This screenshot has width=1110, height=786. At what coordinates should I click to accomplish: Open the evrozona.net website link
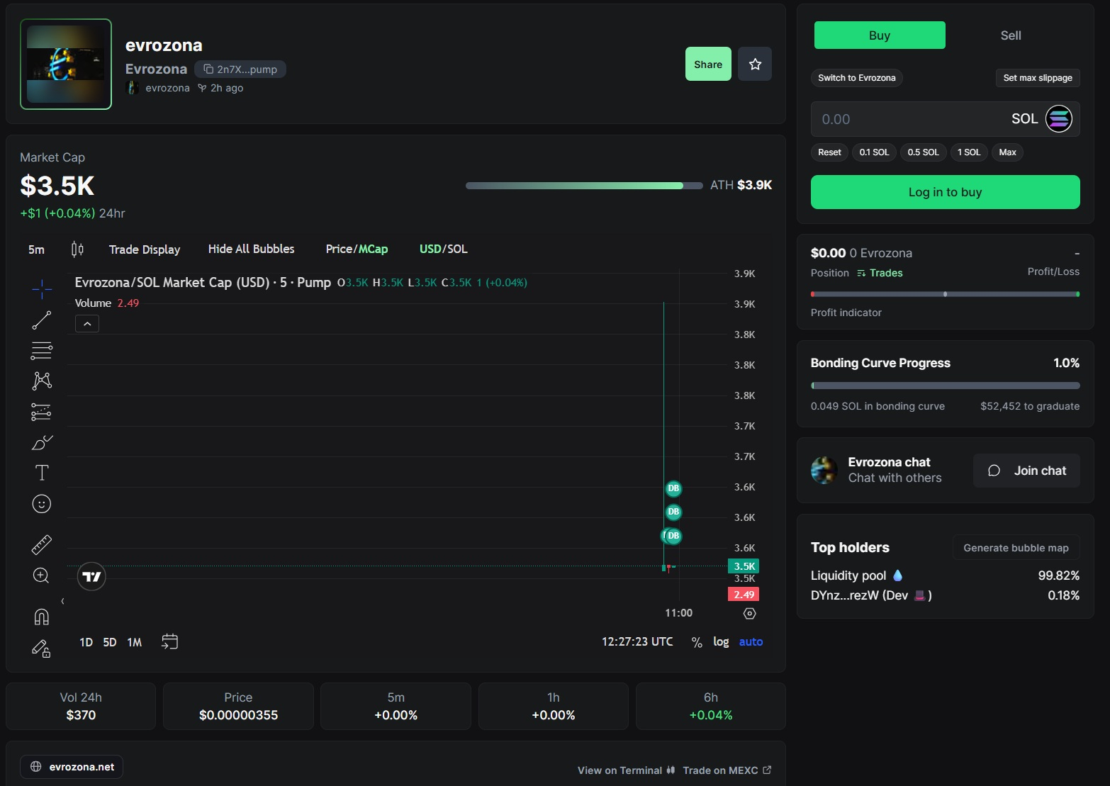(x=72, y=767)
